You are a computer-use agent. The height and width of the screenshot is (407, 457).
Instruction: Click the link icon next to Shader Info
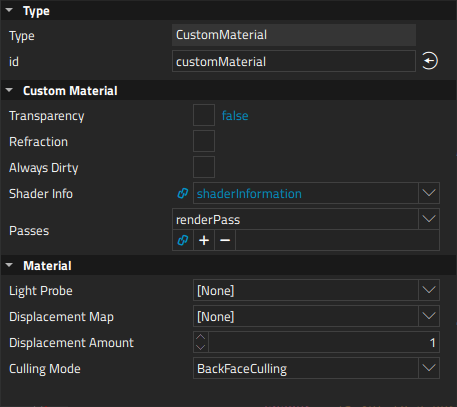coord(183,193)
